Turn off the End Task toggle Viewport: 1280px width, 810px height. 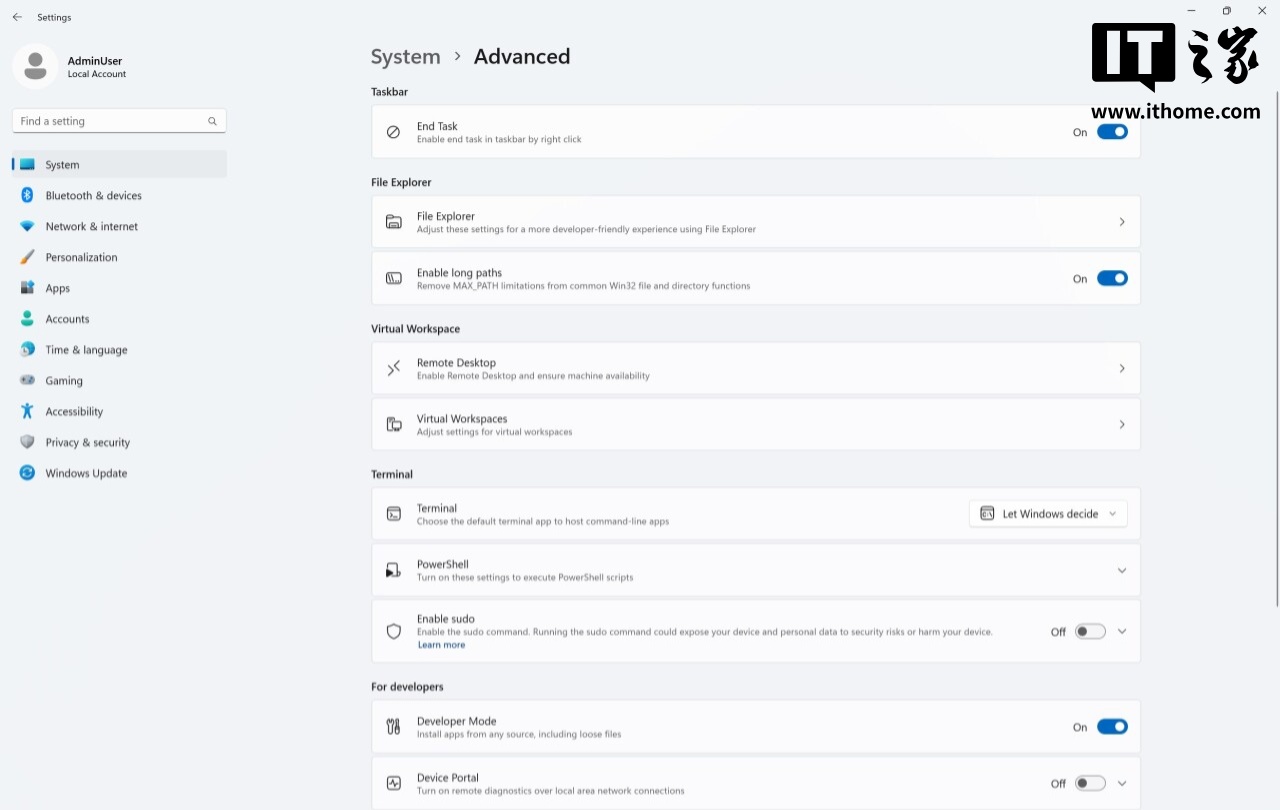(1112, 132)
